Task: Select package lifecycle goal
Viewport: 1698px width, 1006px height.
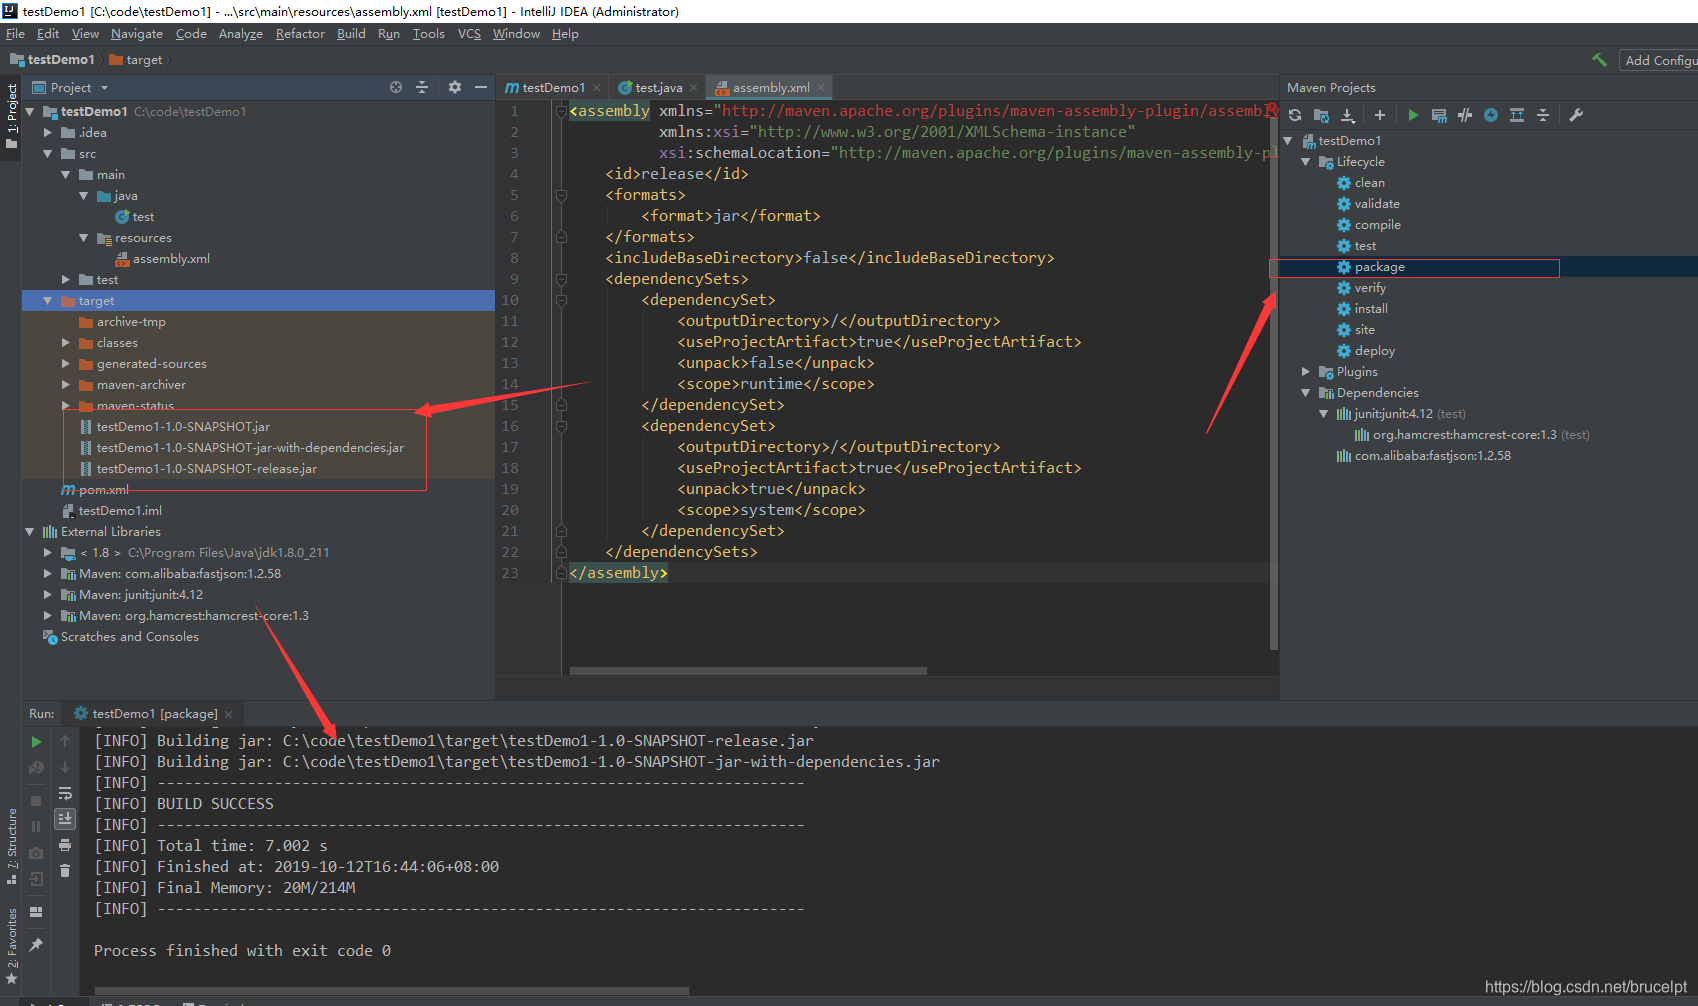Action: (1379, 267)
